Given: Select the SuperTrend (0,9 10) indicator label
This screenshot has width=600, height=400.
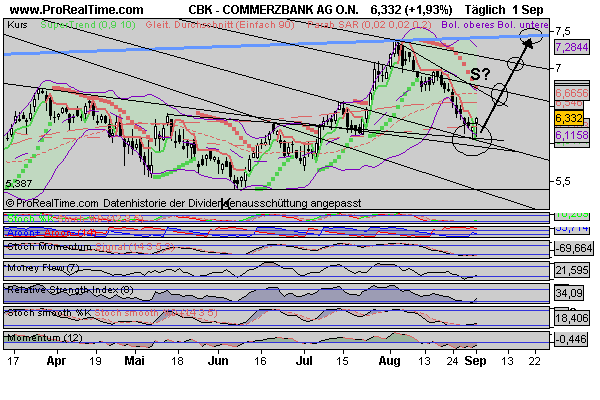Looking at the screenshot, I should pos(88,25).
